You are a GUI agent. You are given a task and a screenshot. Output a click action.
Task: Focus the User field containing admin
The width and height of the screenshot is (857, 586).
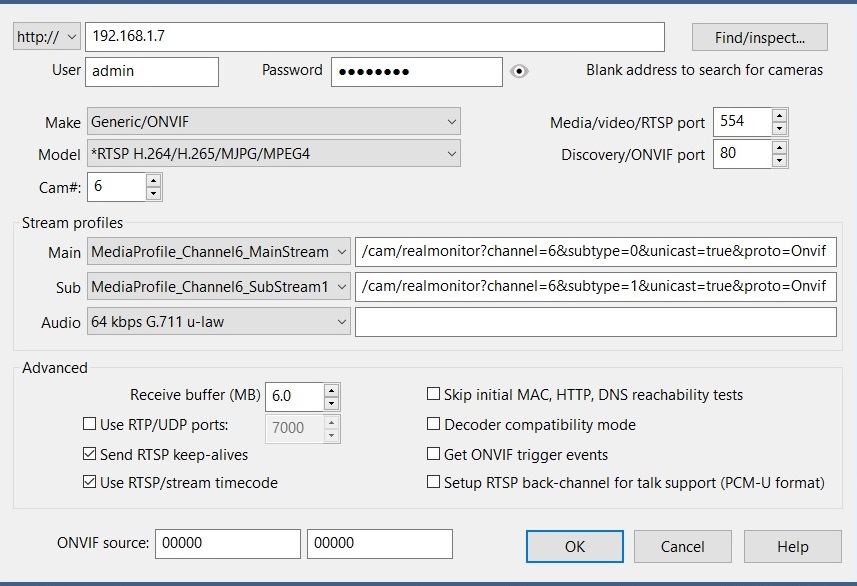(x=152, y=72)
